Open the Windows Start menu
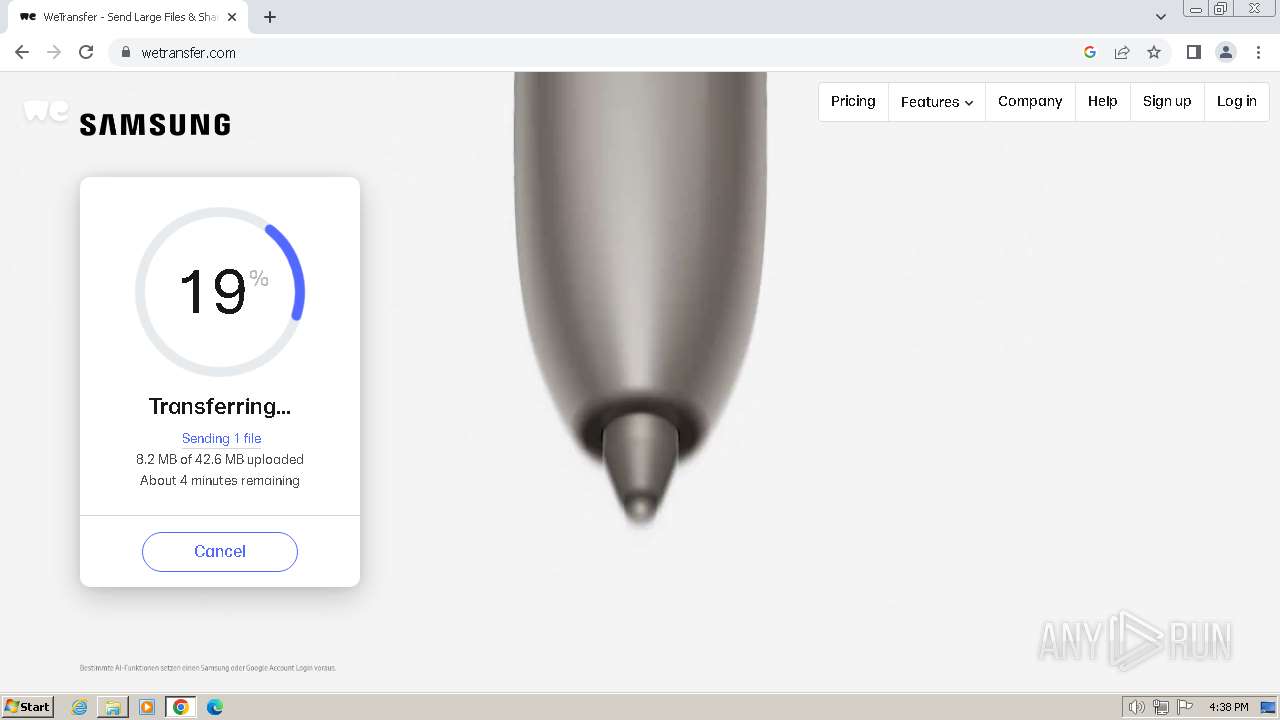1280x720 pixels. pyautogui.click(x=27, y=706)
